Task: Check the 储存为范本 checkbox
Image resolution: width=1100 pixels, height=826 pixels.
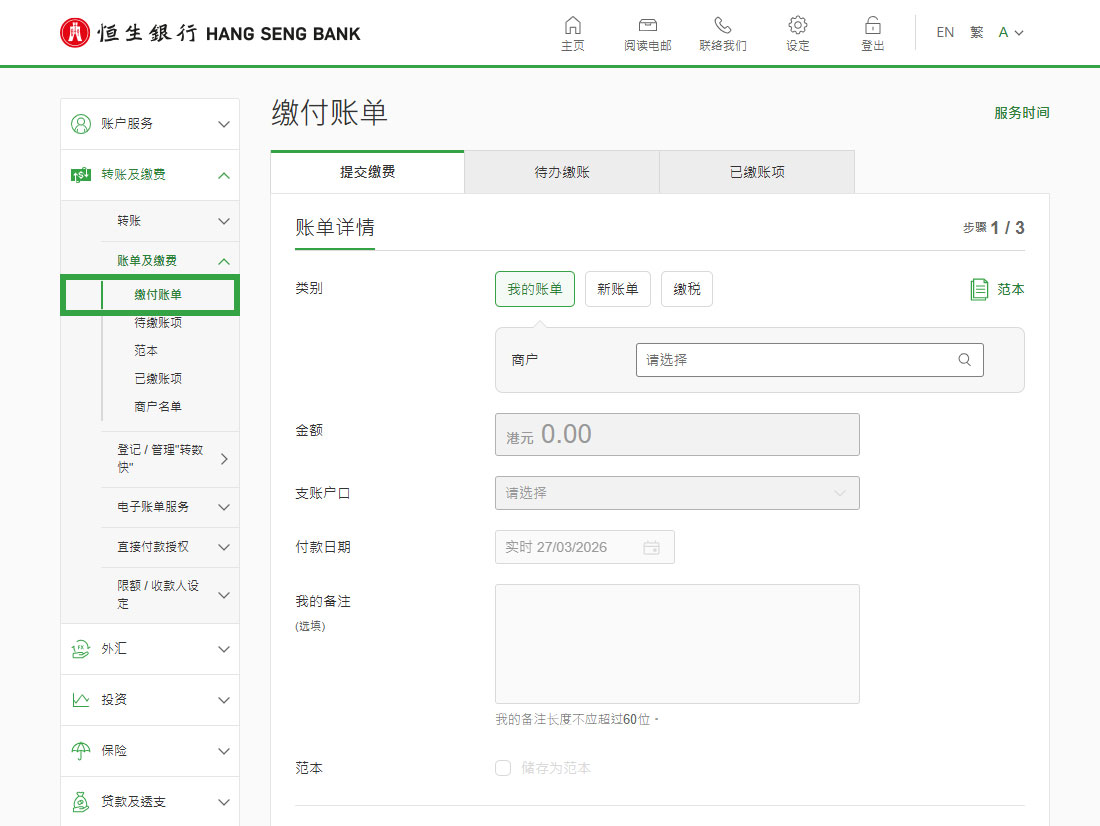Action: click(x=503, y=768)
